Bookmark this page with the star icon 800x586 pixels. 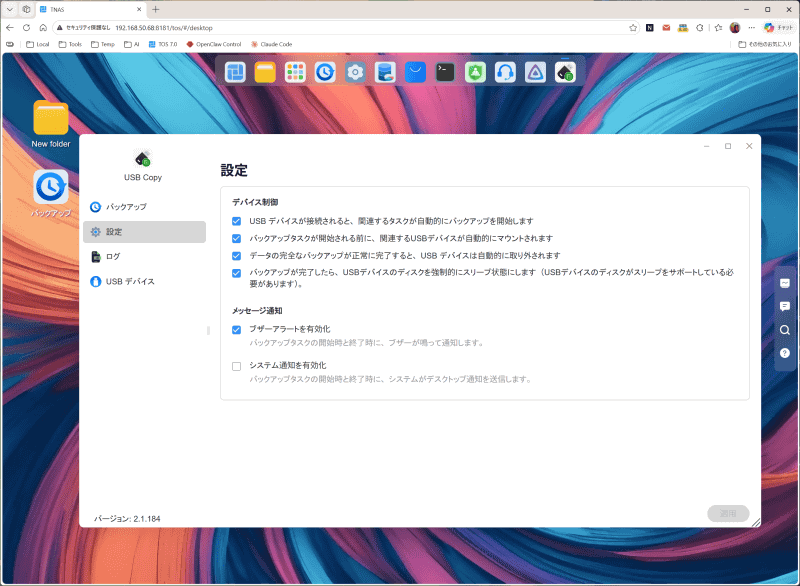click(633, 28)
